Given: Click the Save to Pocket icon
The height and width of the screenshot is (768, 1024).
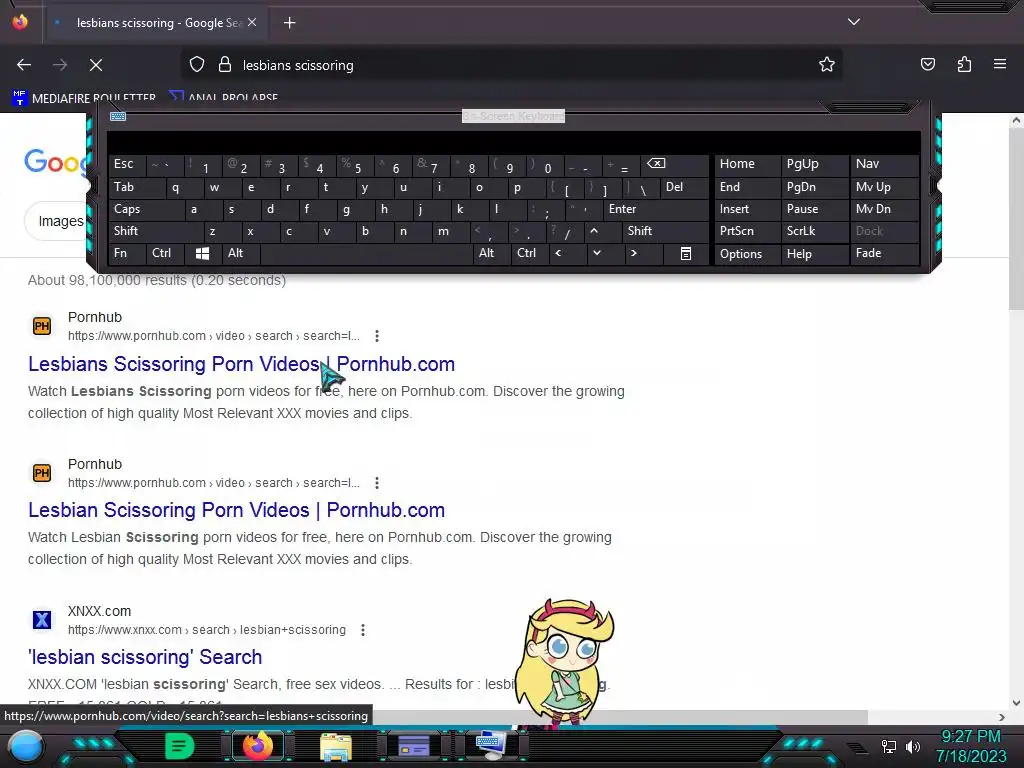Looking at the screenshot, I should 928,64.
